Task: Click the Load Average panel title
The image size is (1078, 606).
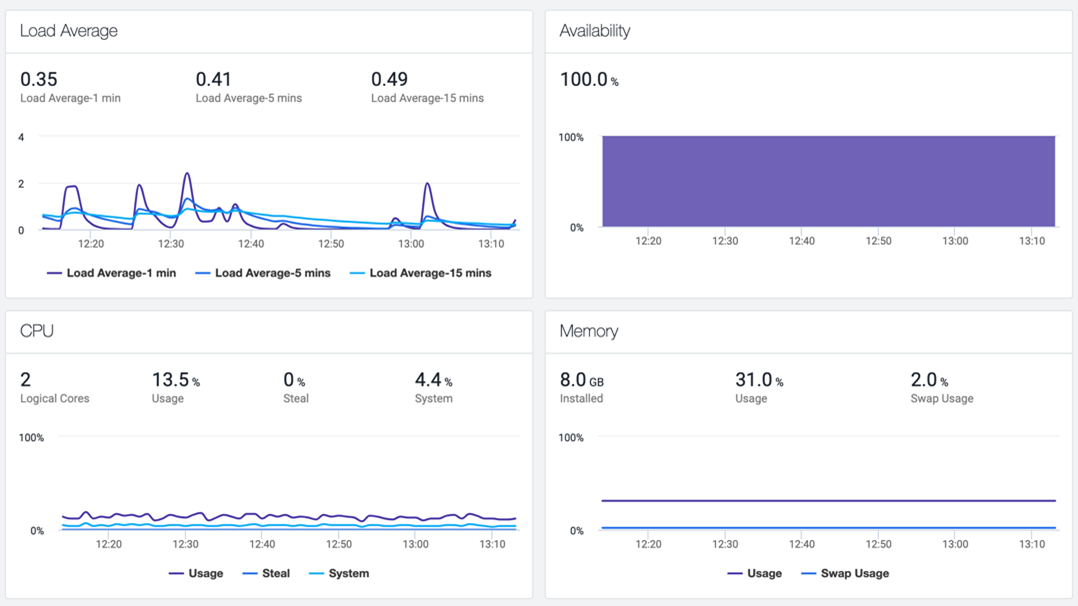Action: click(x=69, y=31)
